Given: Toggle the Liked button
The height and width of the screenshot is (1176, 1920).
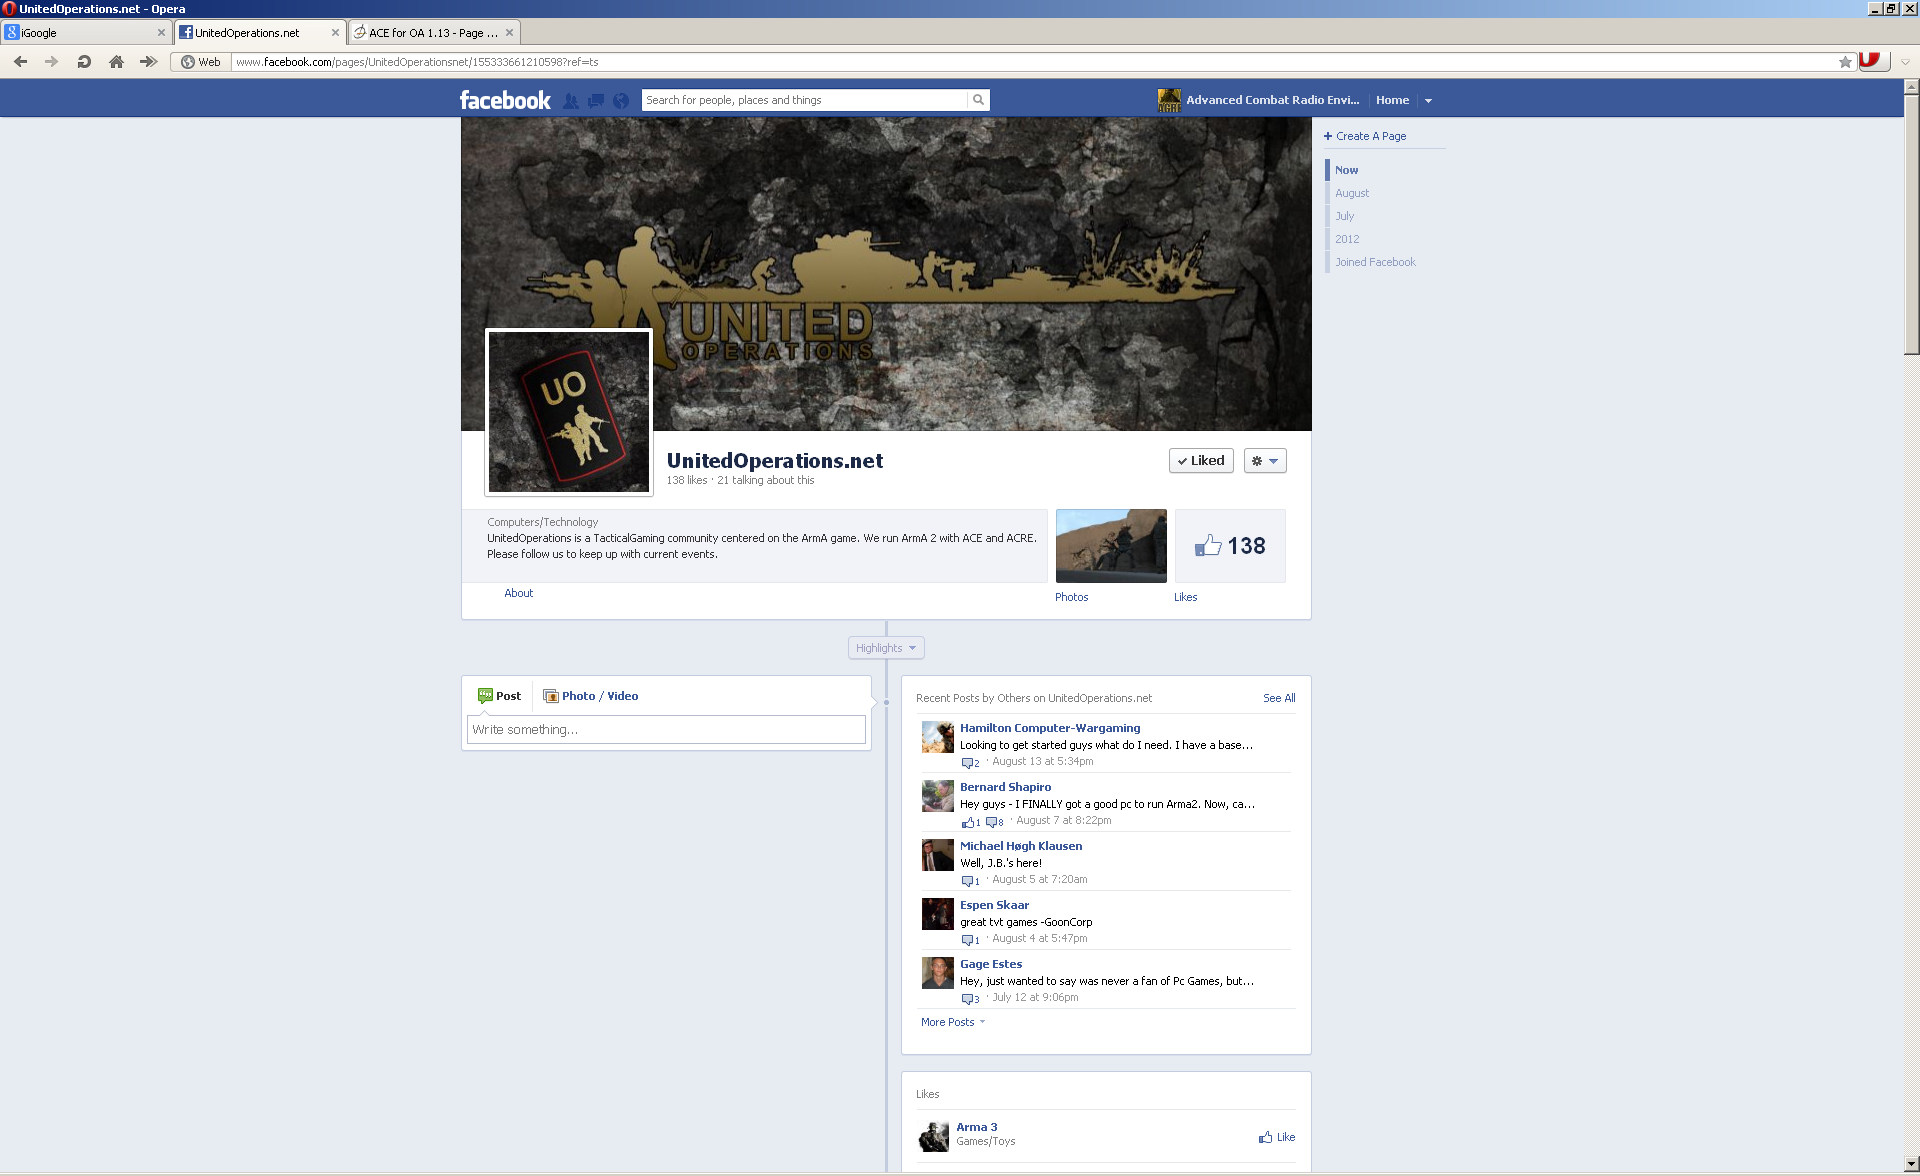Looking at the screenshot, I should 1201,461.
